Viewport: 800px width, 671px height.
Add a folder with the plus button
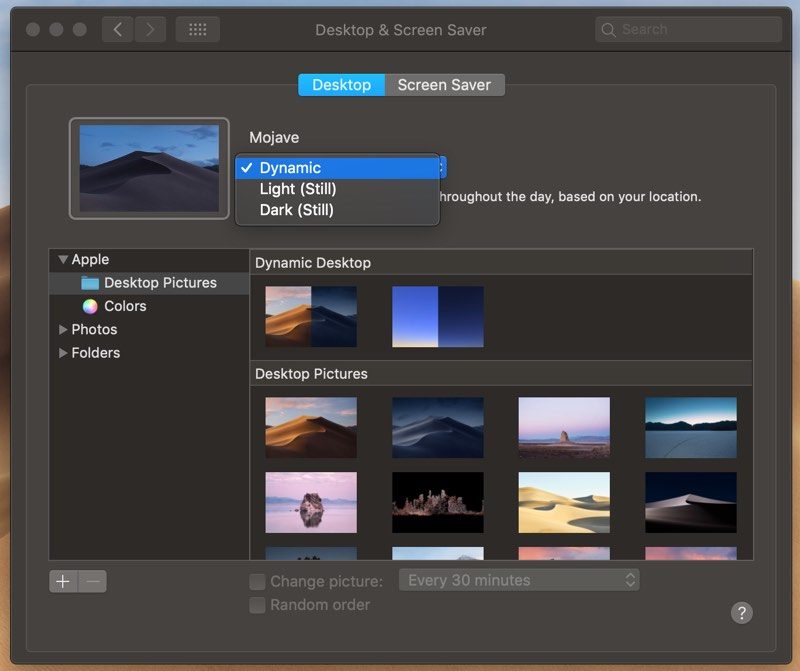[63, 581]
